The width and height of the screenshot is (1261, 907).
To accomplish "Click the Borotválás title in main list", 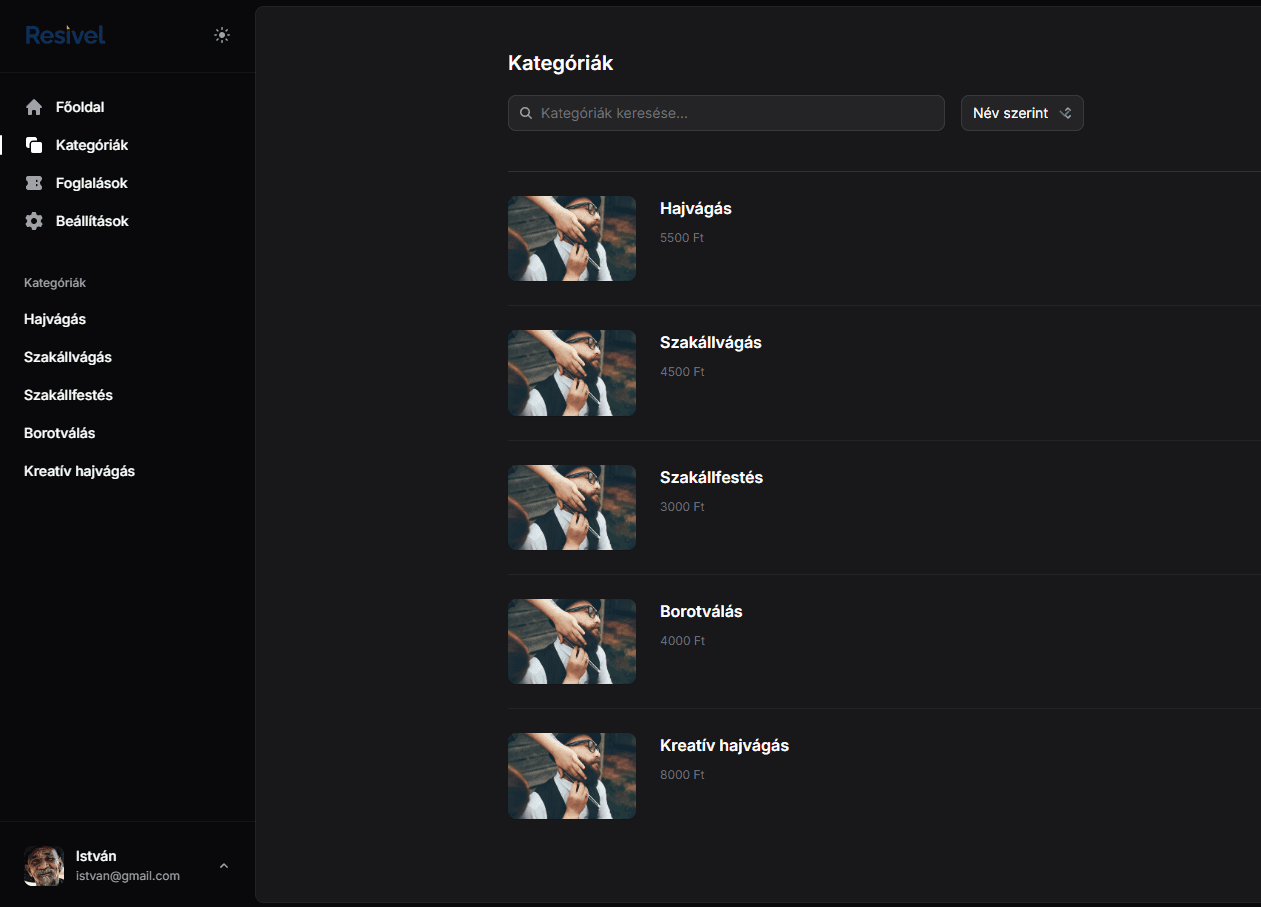I will (701, 612).
